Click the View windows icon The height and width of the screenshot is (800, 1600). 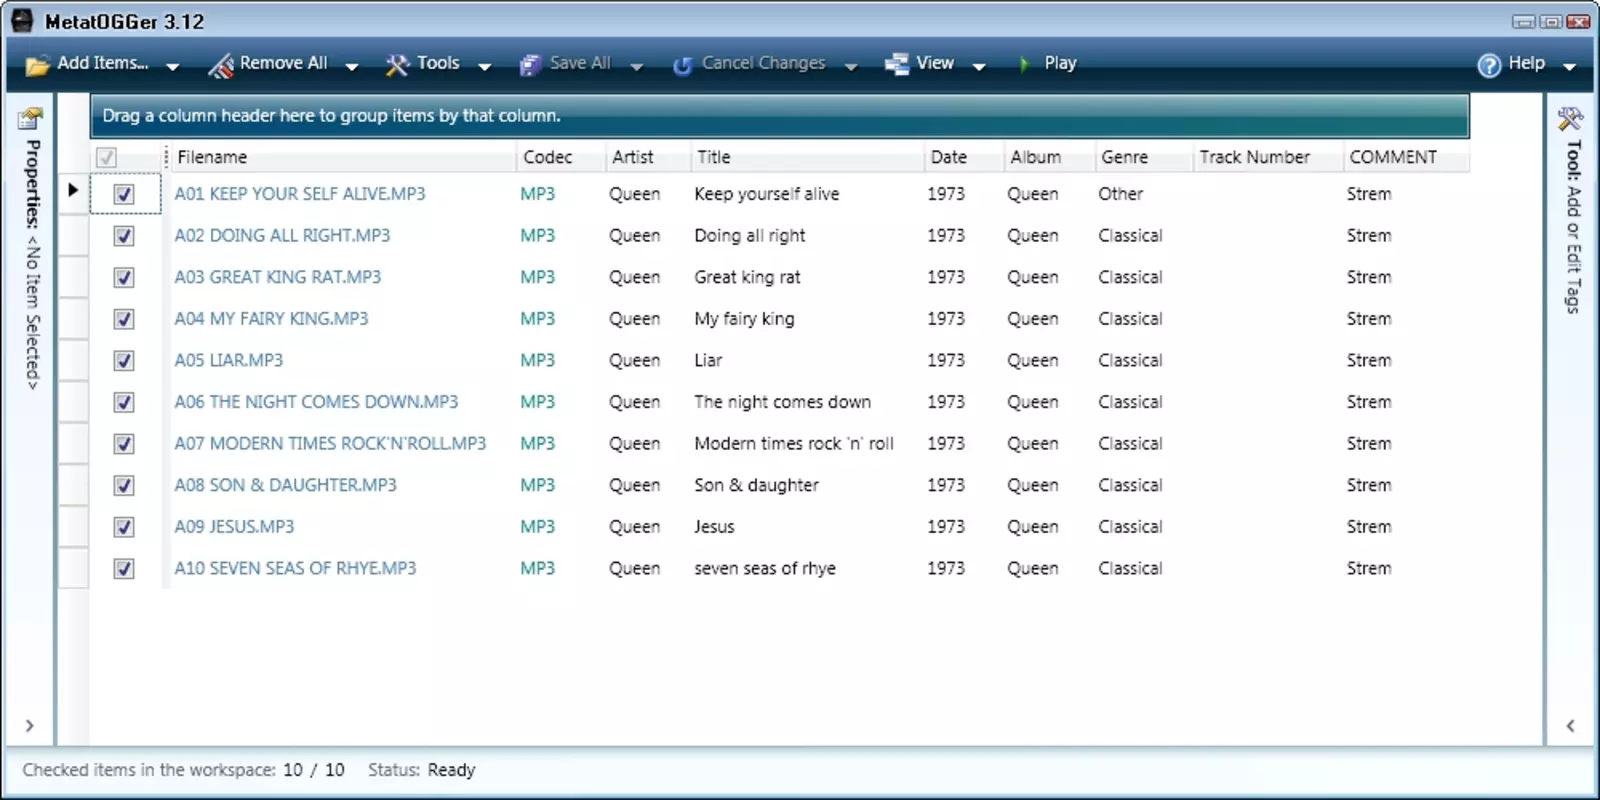(896, 64)
